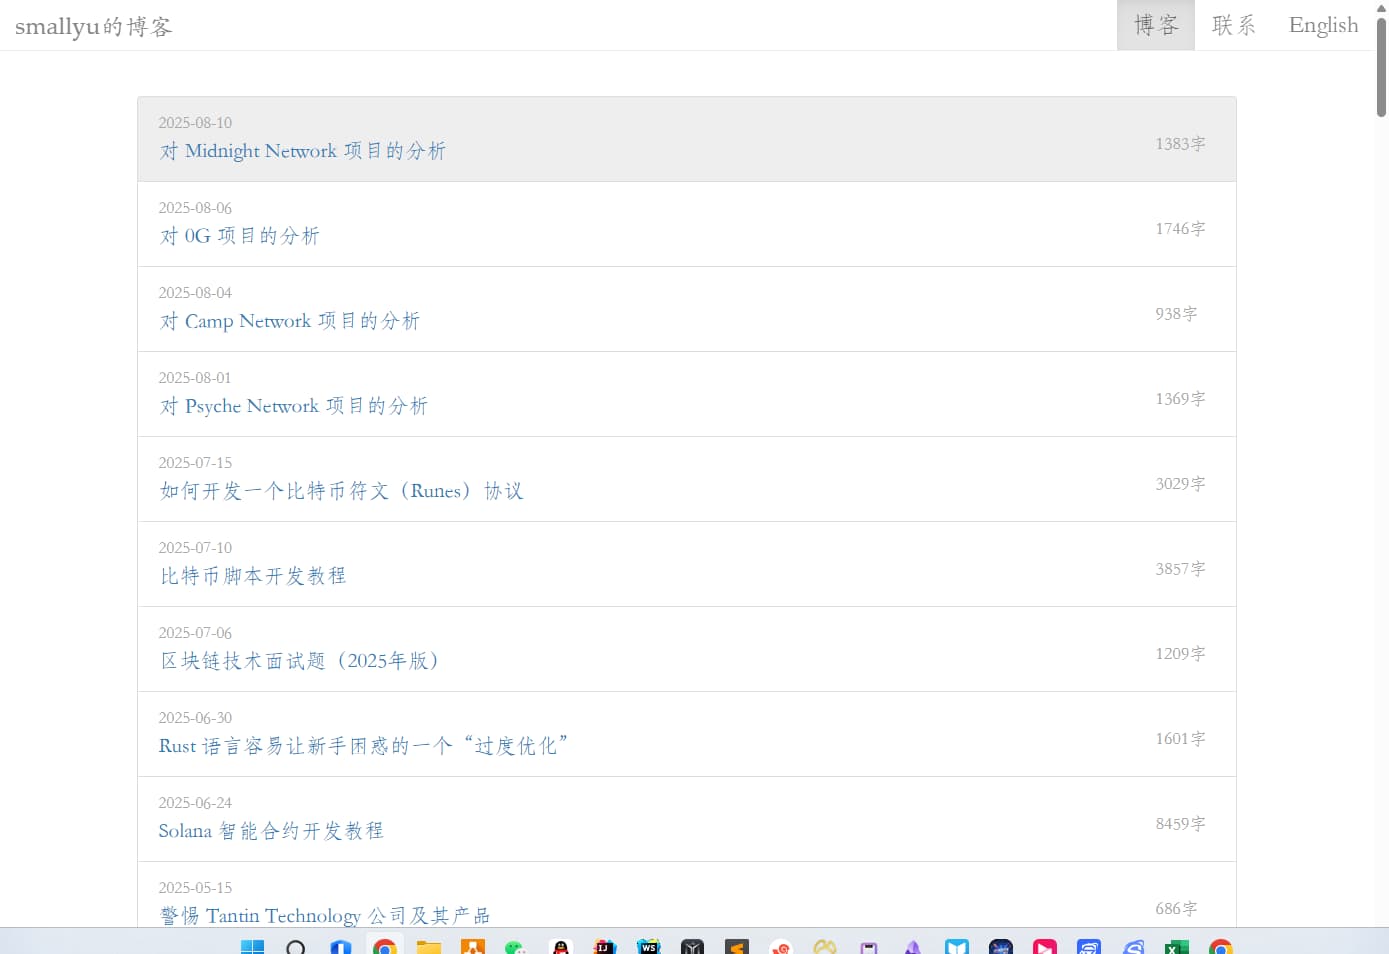Select the 博客 navigation tab
The width and height of the screenshot is (1389, 954).
[x=1155, y=25]
